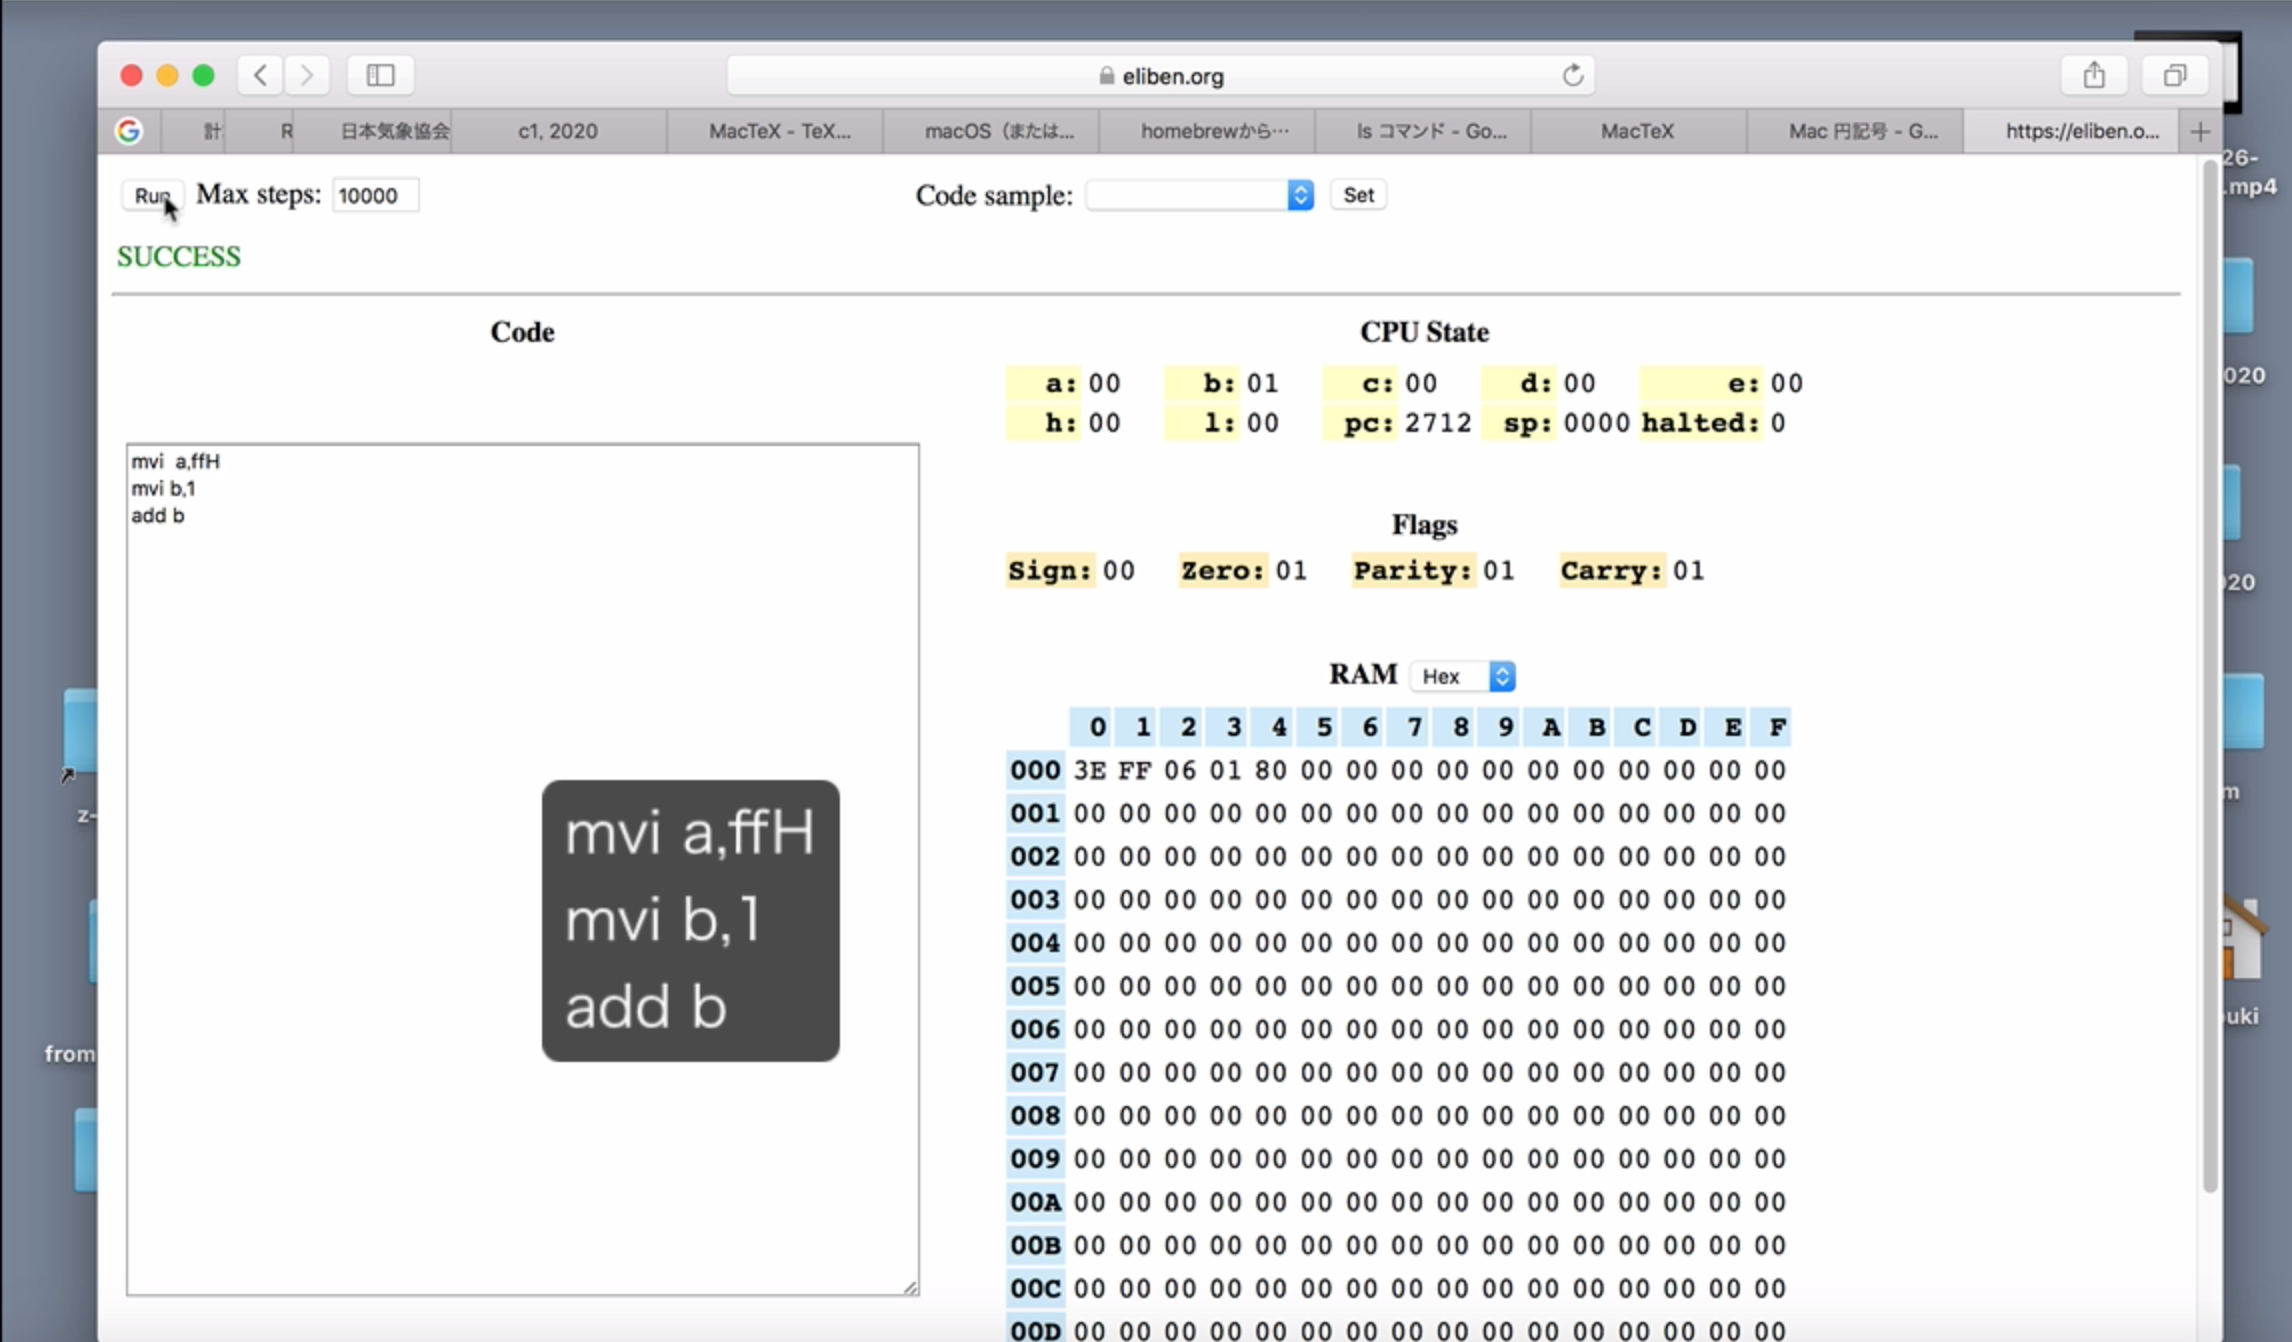Viewport: 2292px width, 1342px height.
Task: Click the halted value 0
Action: point(1777,423)
